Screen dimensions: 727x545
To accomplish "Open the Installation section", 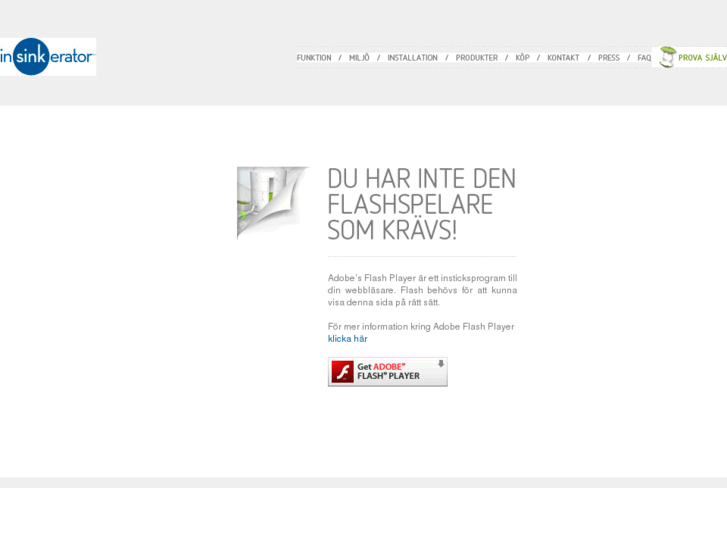I will (x=413, y=58).
